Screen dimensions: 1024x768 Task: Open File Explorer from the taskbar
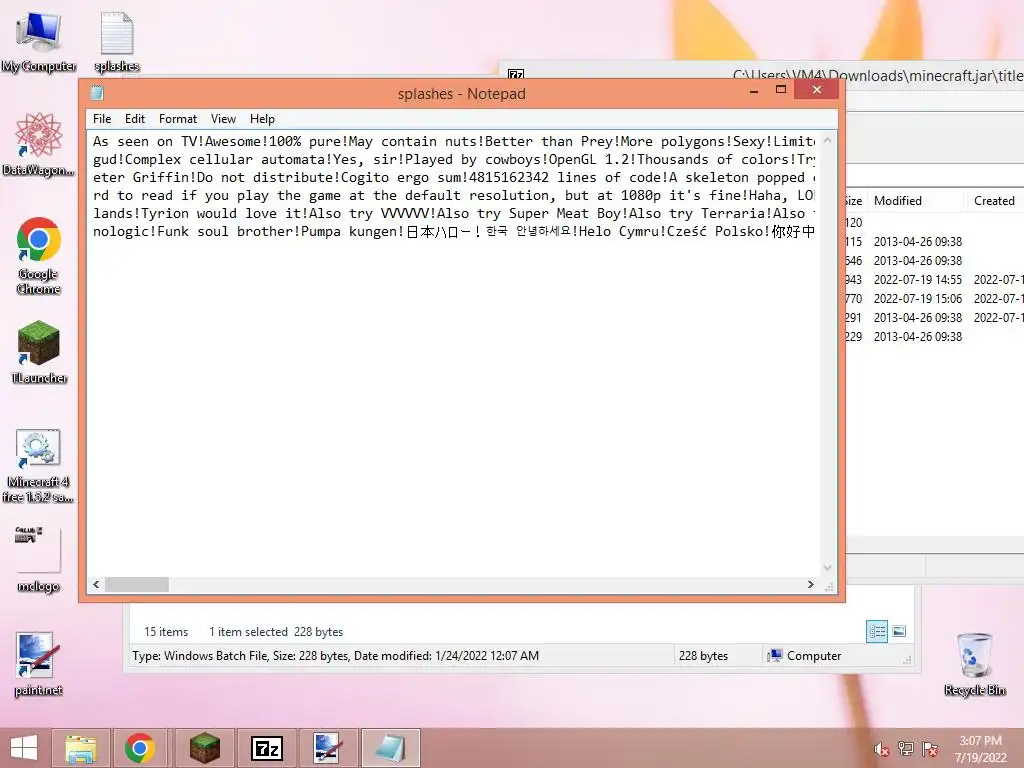(x=80, y=748)
